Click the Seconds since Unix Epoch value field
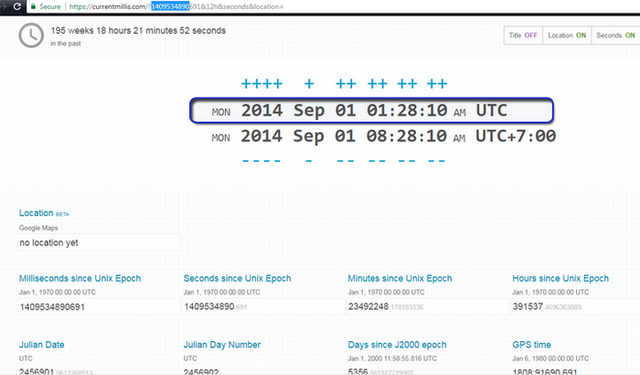The height and width of the screenshot is (375, 640). [264, 306]
